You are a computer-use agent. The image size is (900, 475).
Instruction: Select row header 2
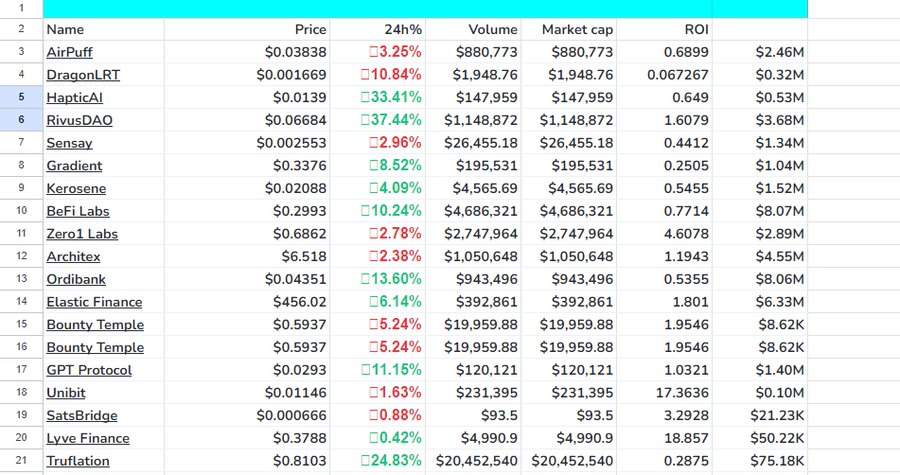(21, 29)
